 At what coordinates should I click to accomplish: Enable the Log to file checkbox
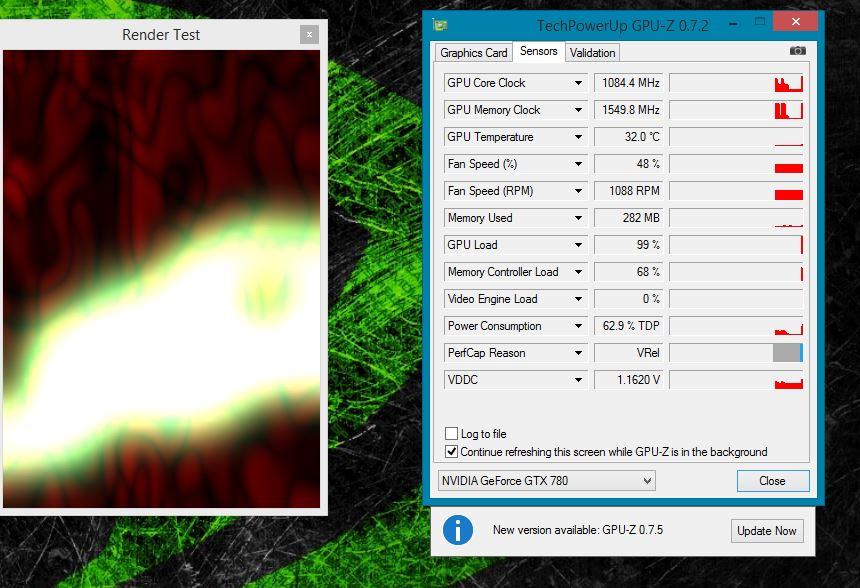(x=451, y=433)
